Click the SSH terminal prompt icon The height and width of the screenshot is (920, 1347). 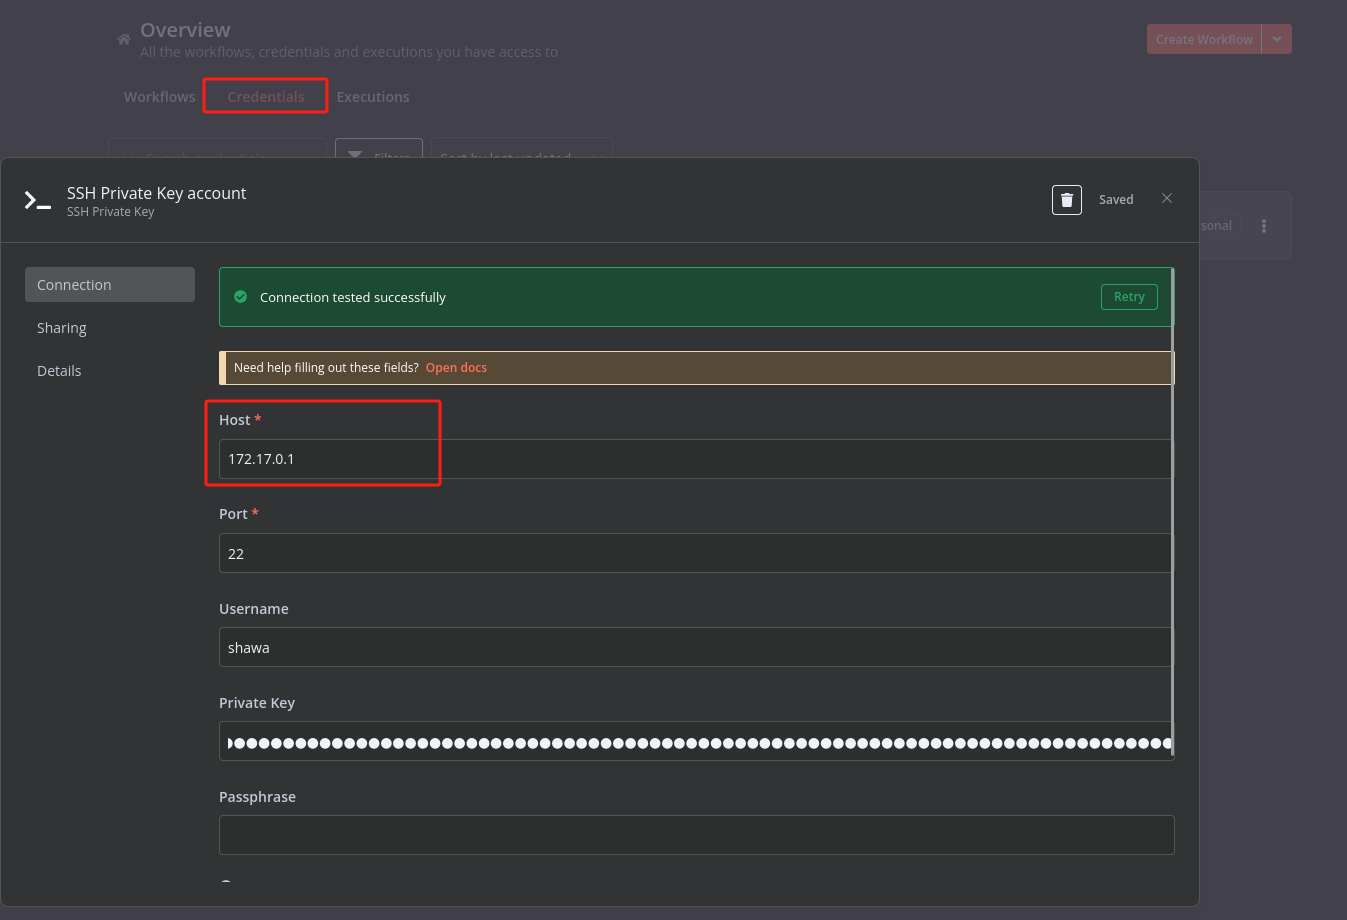tap(38, 201)
